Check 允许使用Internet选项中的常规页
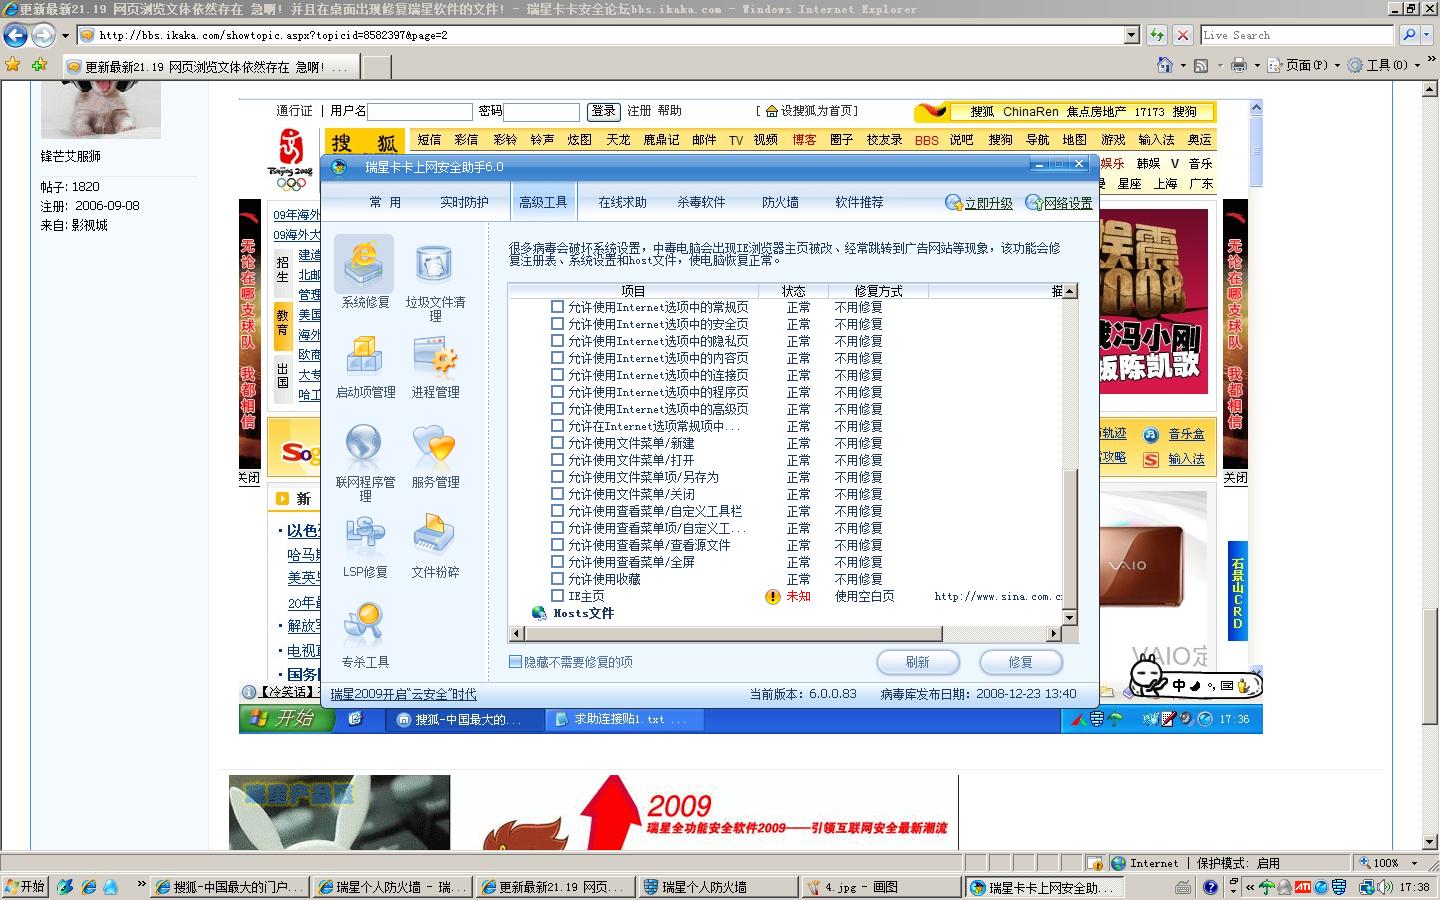 [558, 307]
